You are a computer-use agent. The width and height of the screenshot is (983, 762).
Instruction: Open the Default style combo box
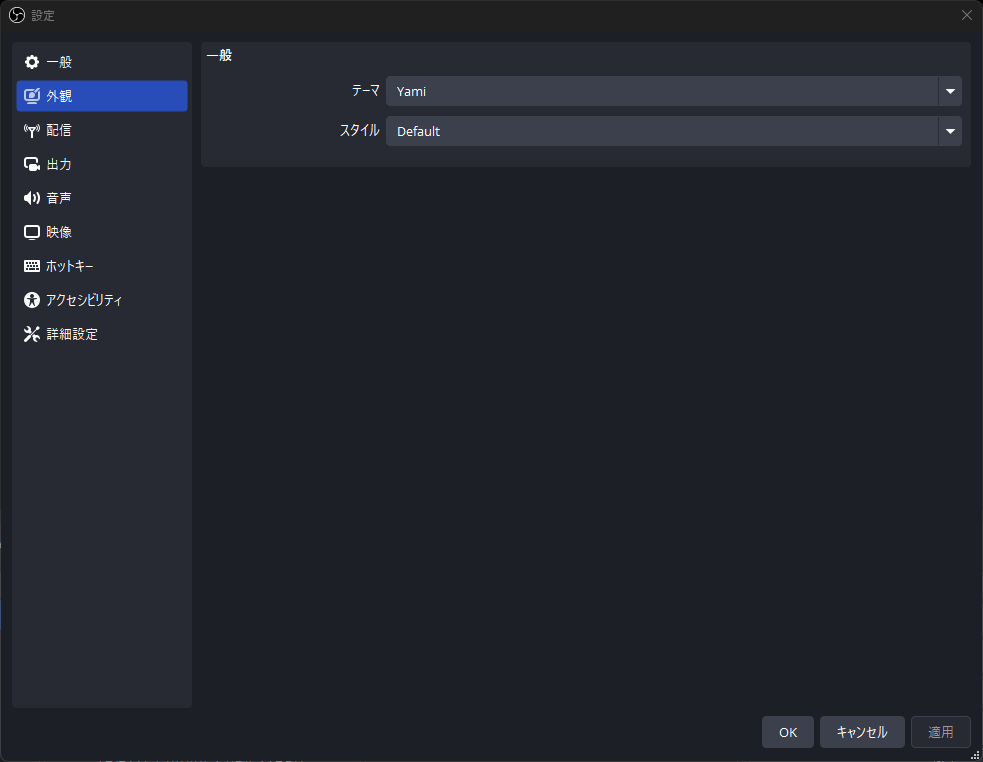(x=673, y=131)
